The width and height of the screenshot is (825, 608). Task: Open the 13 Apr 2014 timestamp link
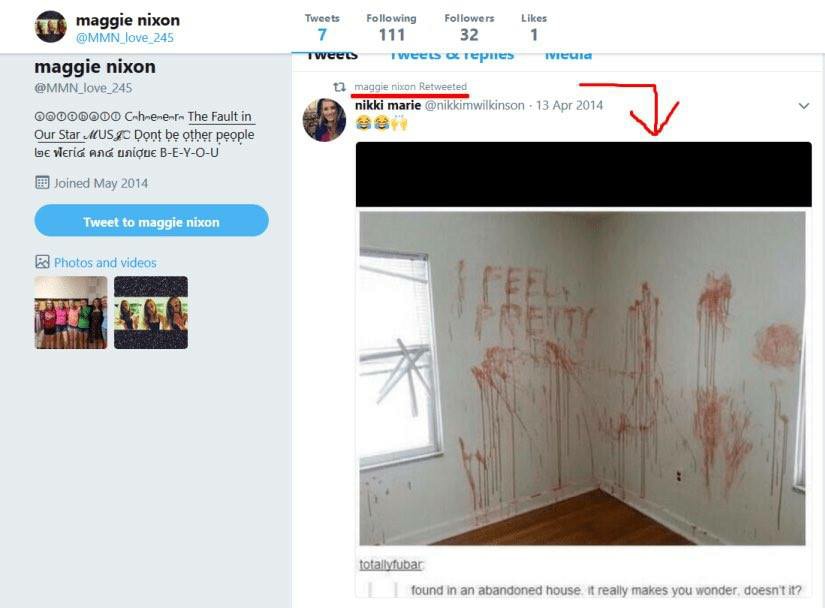pyautogui.click(x=569, y=105)
